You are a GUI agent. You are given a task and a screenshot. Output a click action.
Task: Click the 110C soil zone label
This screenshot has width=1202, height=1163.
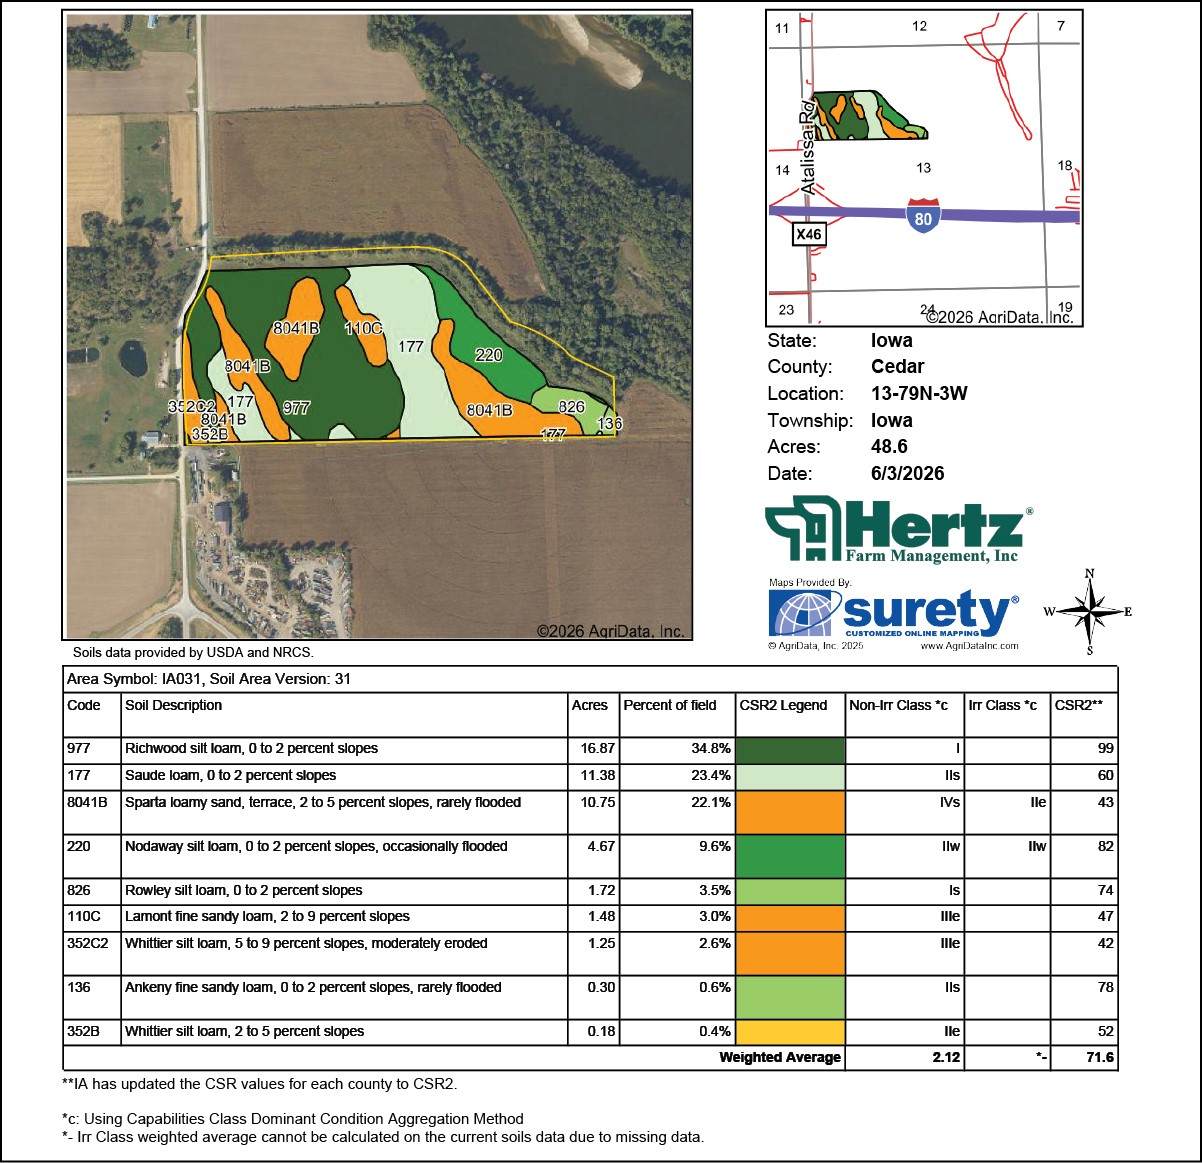[363, 328]
